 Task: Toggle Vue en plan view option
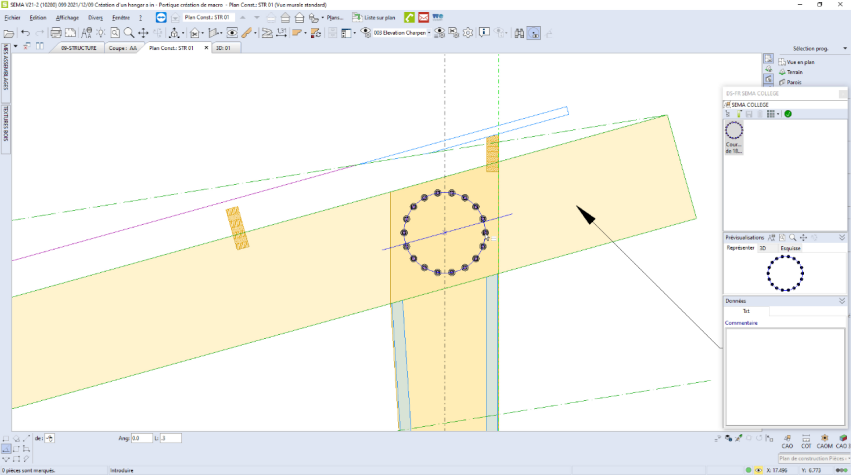click(798, 62)
